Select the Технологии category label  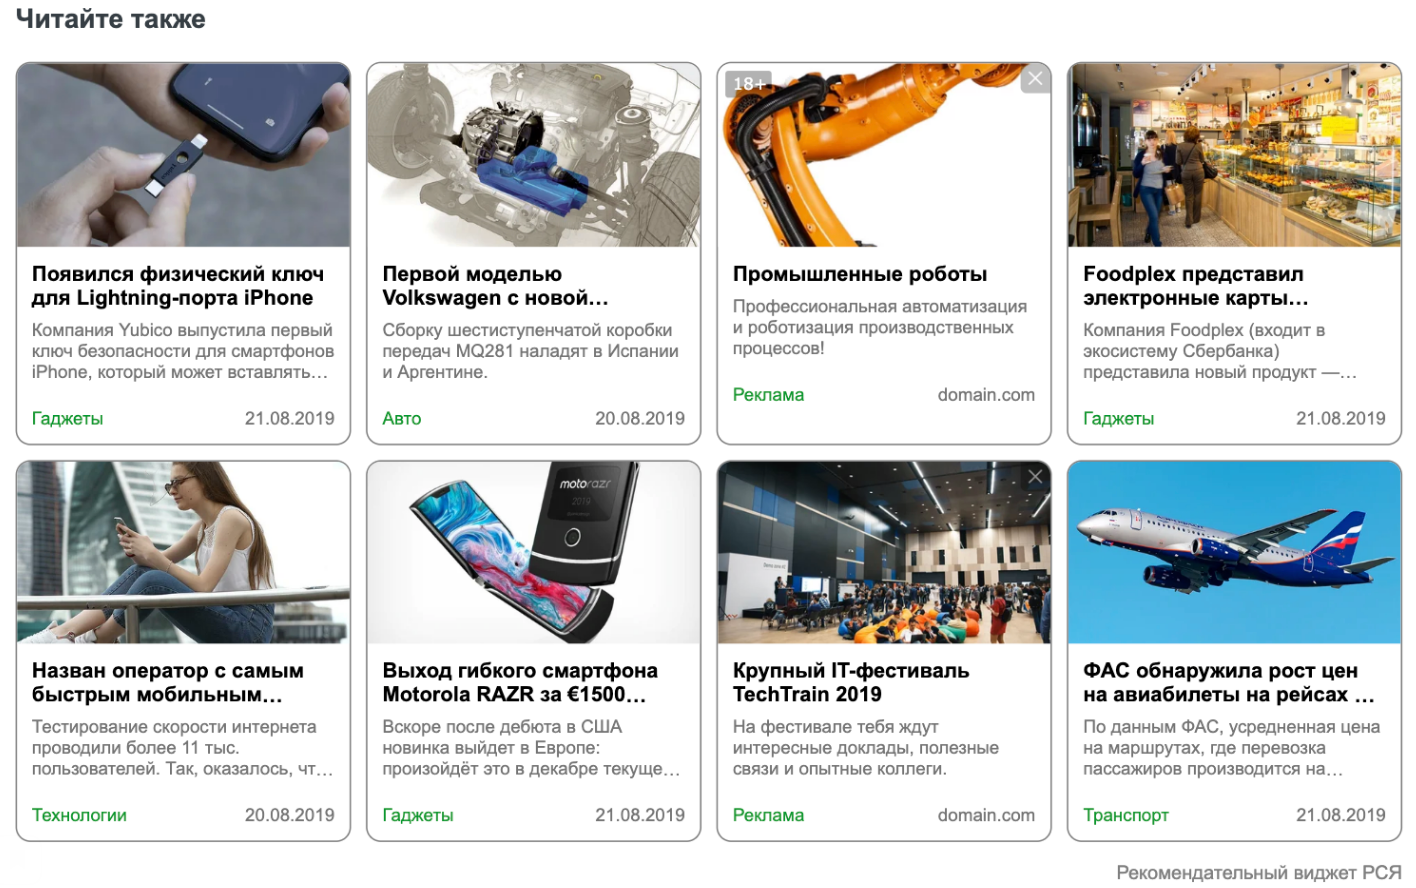pos(79,816)
